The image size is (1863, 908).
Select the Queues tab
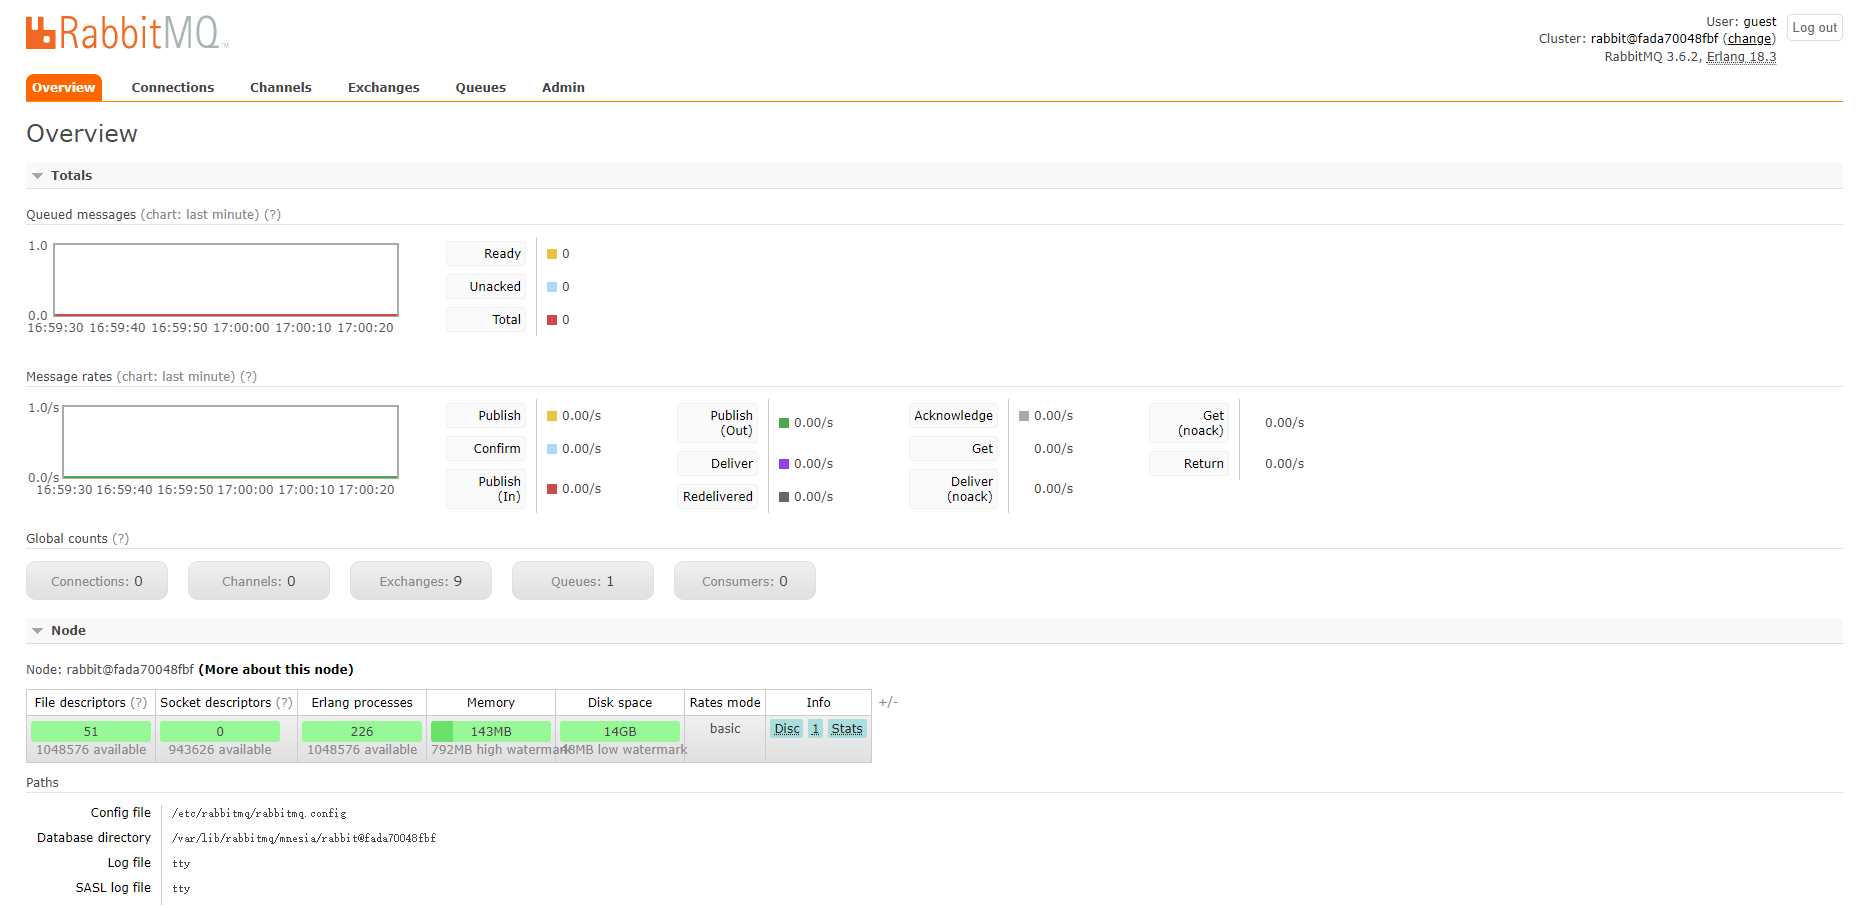481,88
